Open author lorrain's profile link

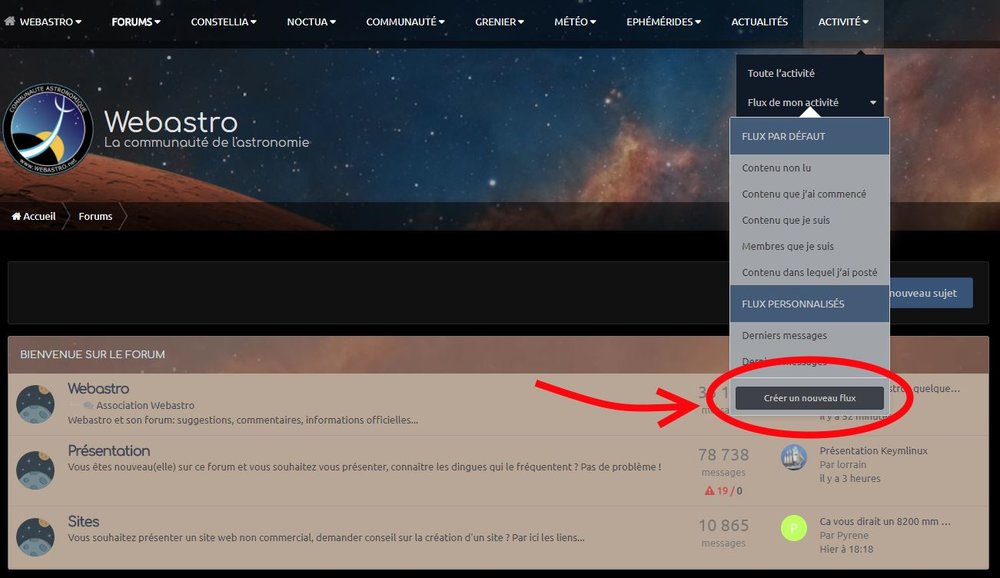pyautogui.click(x=852, y=464)
